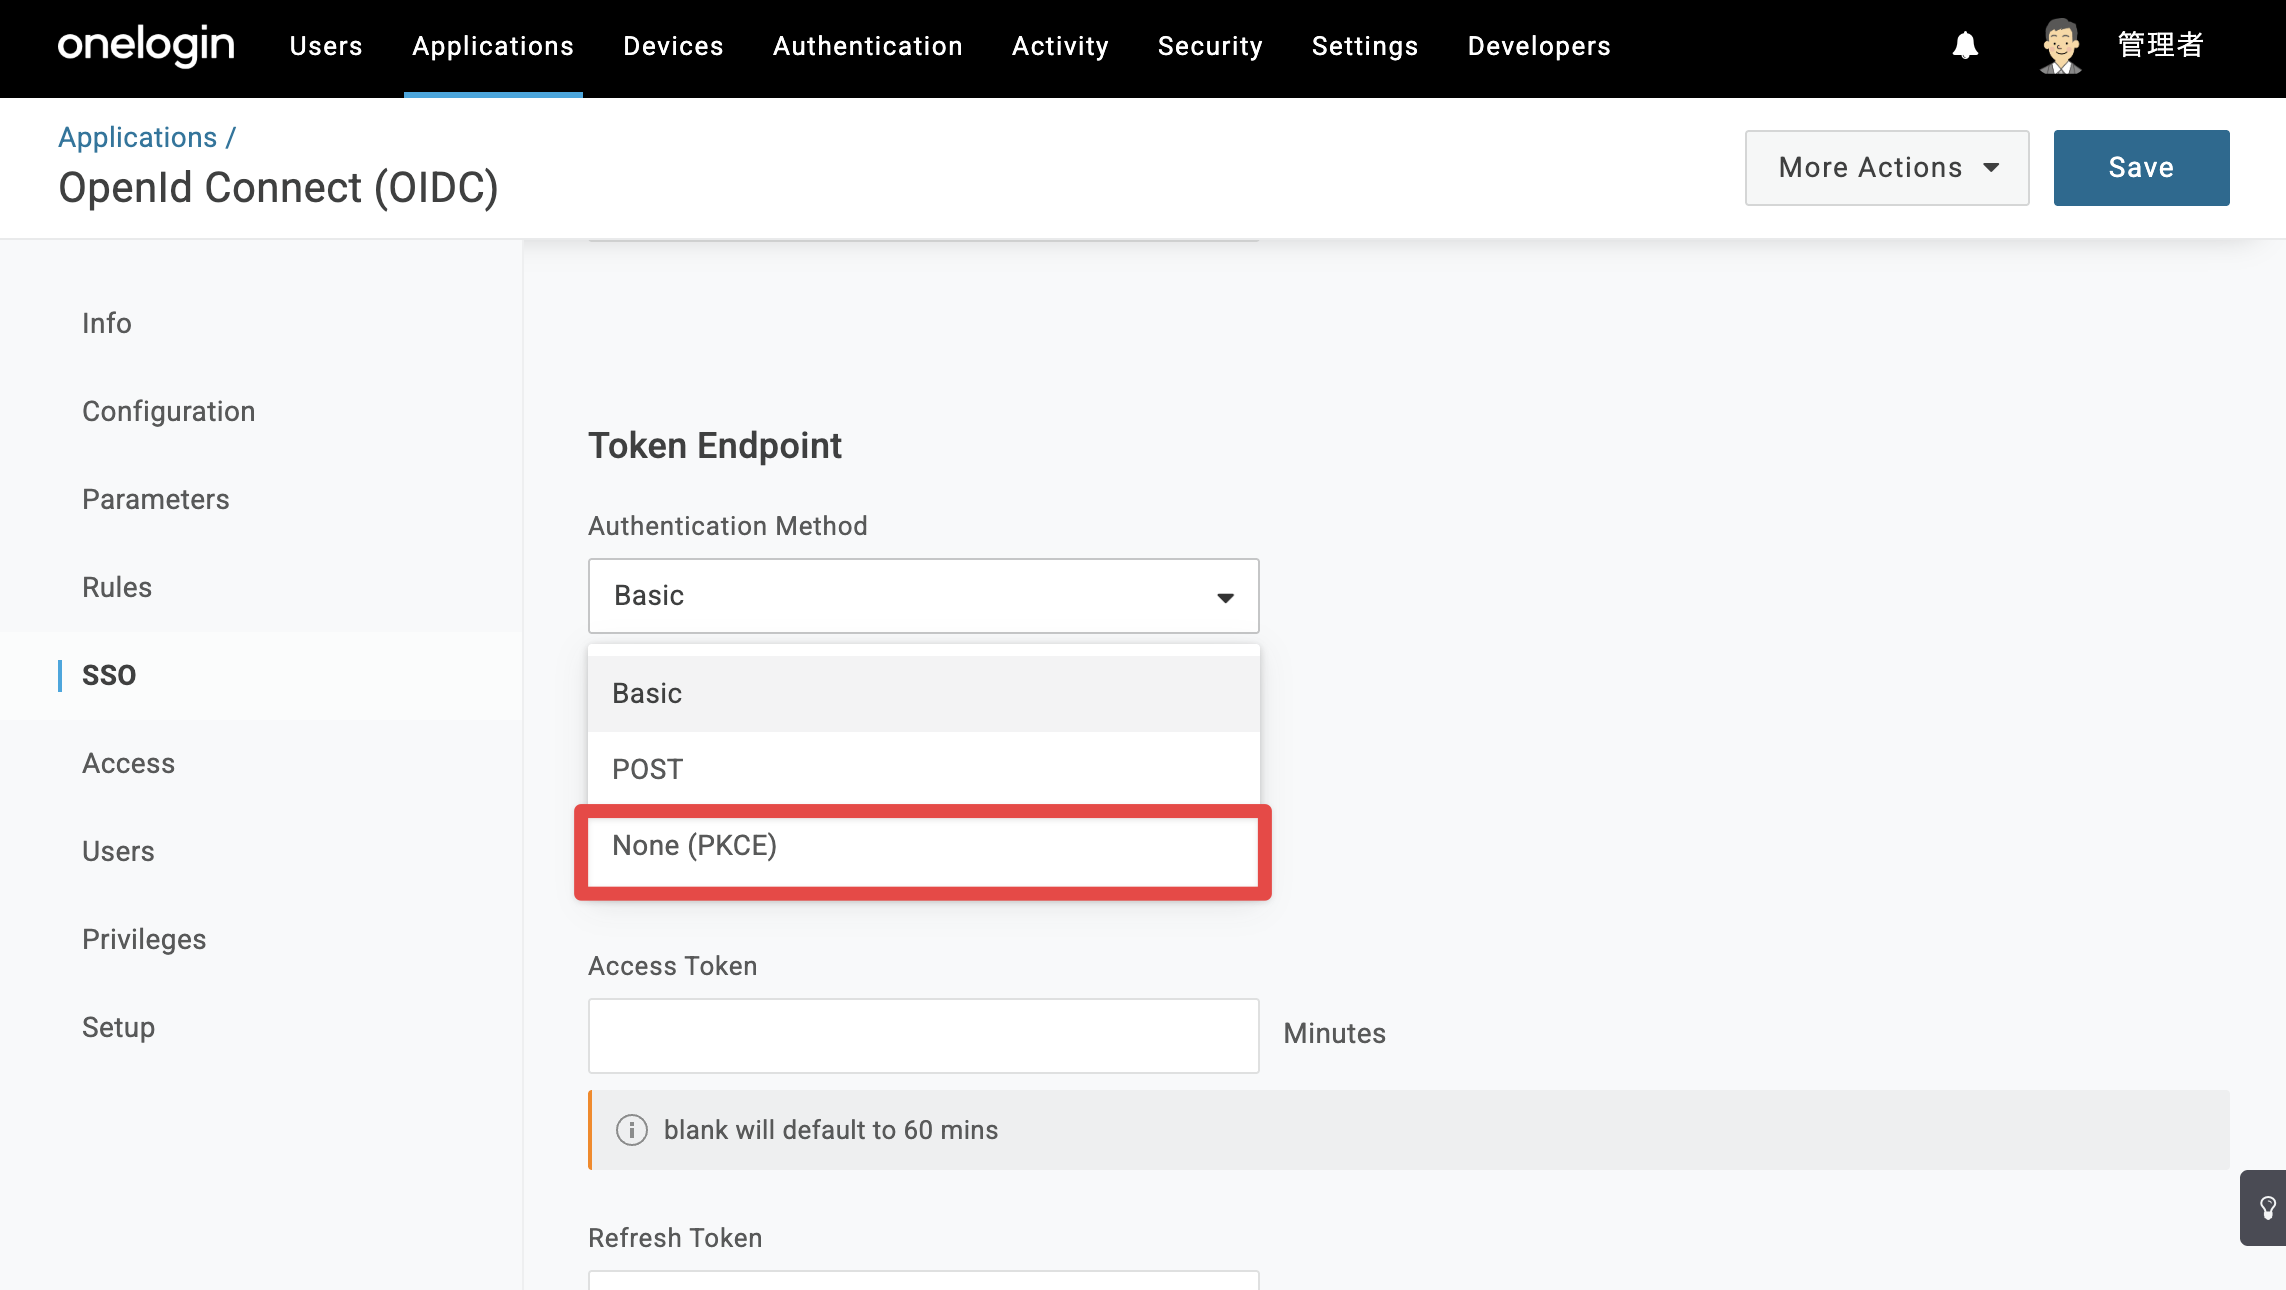Click the OpenId Connect (OIDC) title
Viewport: 2286px width, 1290px height.
tap(279, 188)
